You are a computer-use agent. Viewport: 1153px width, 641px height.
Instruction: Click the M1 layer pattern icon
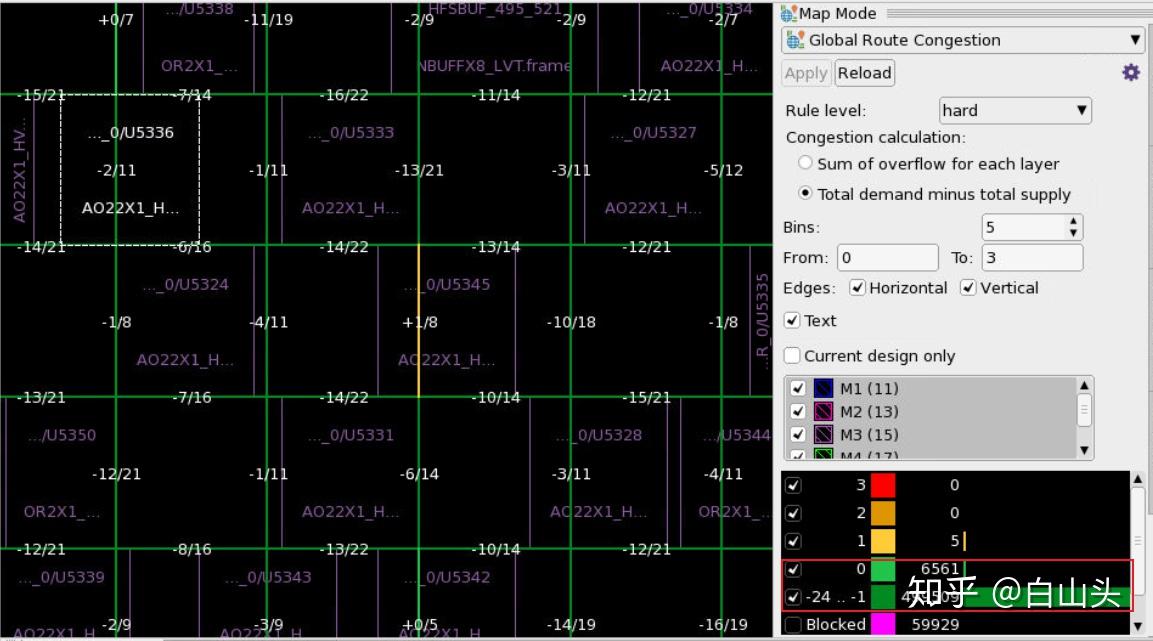click(824, 388)
